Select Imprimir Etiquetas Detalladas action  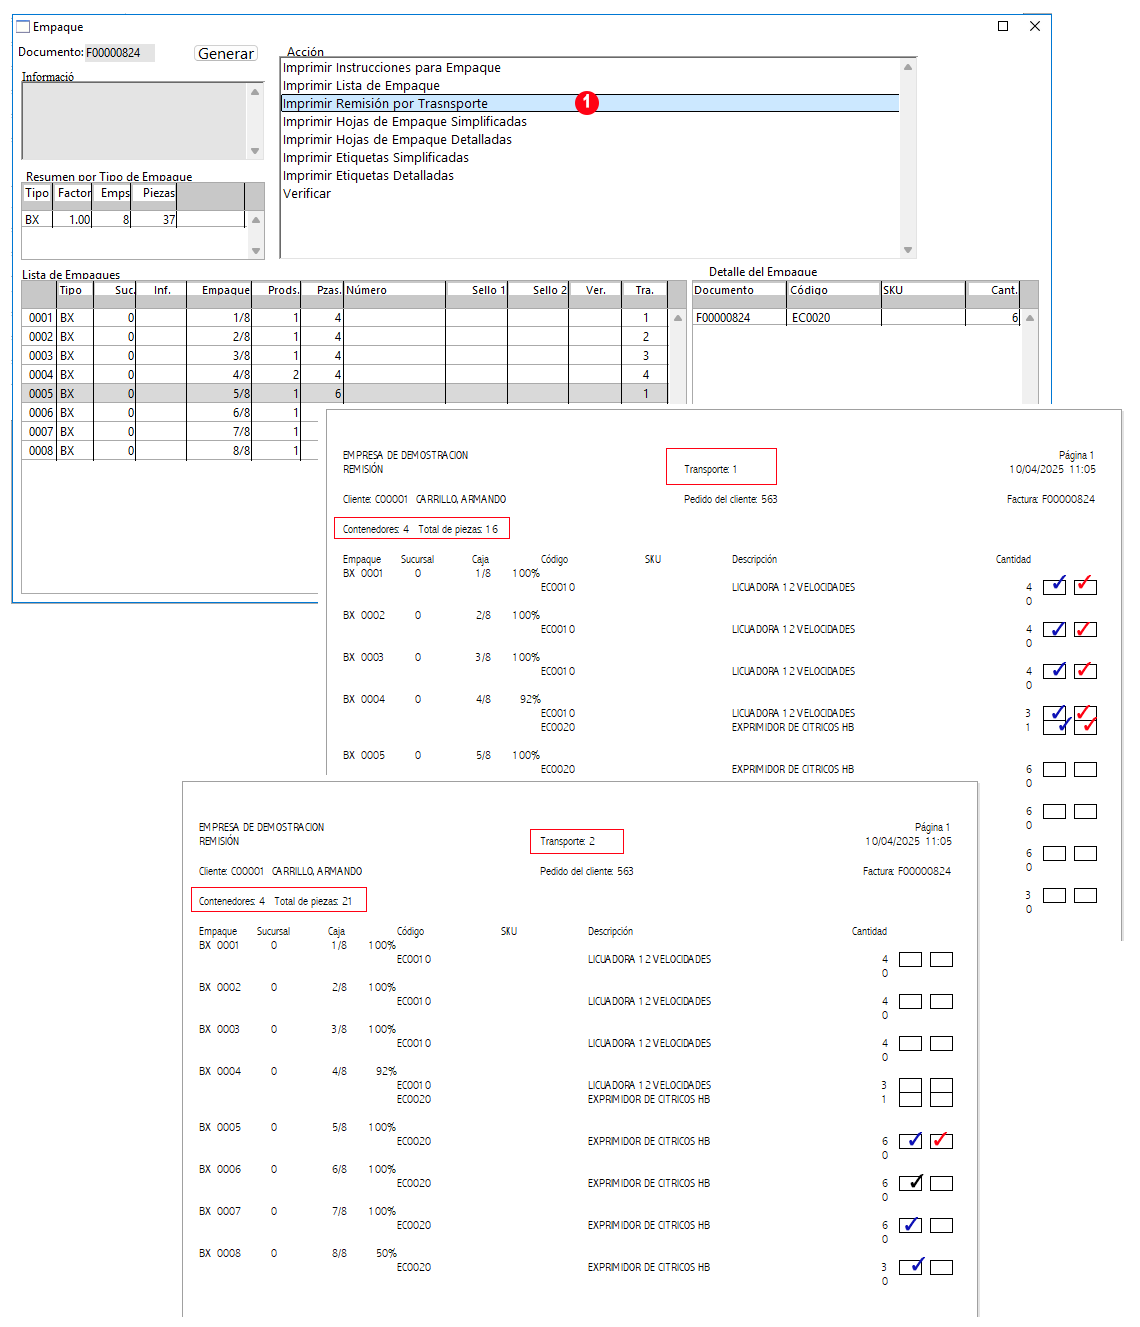[590, 176]
